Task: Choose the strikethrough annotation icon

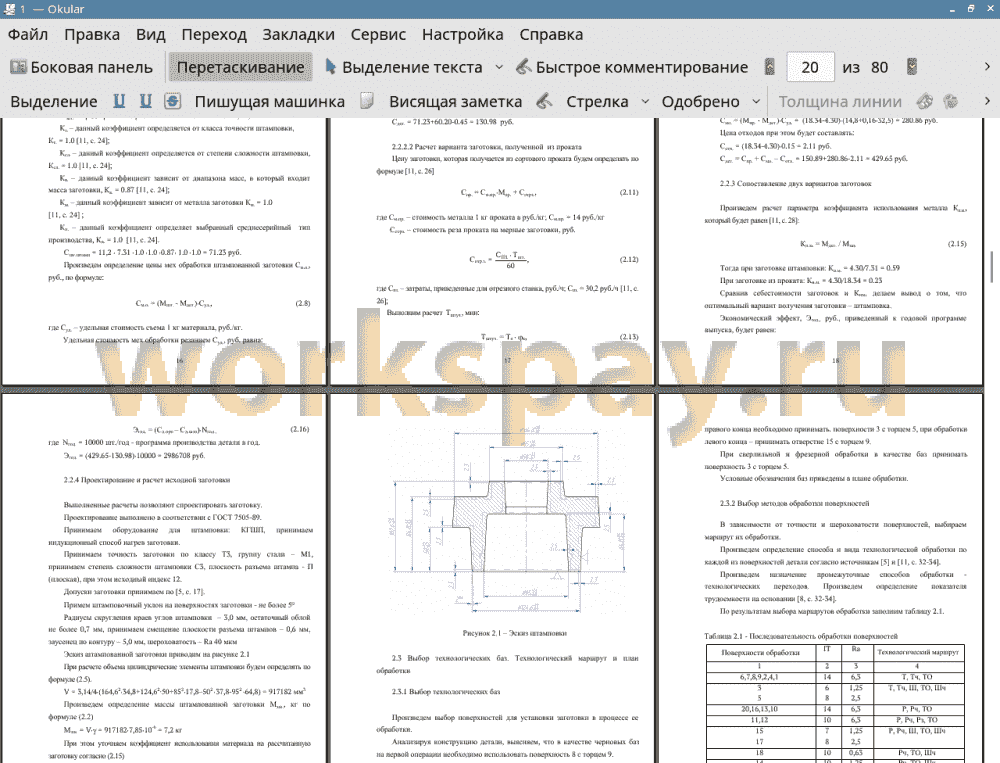Action: pyautogui.click(x=172, y=101)
